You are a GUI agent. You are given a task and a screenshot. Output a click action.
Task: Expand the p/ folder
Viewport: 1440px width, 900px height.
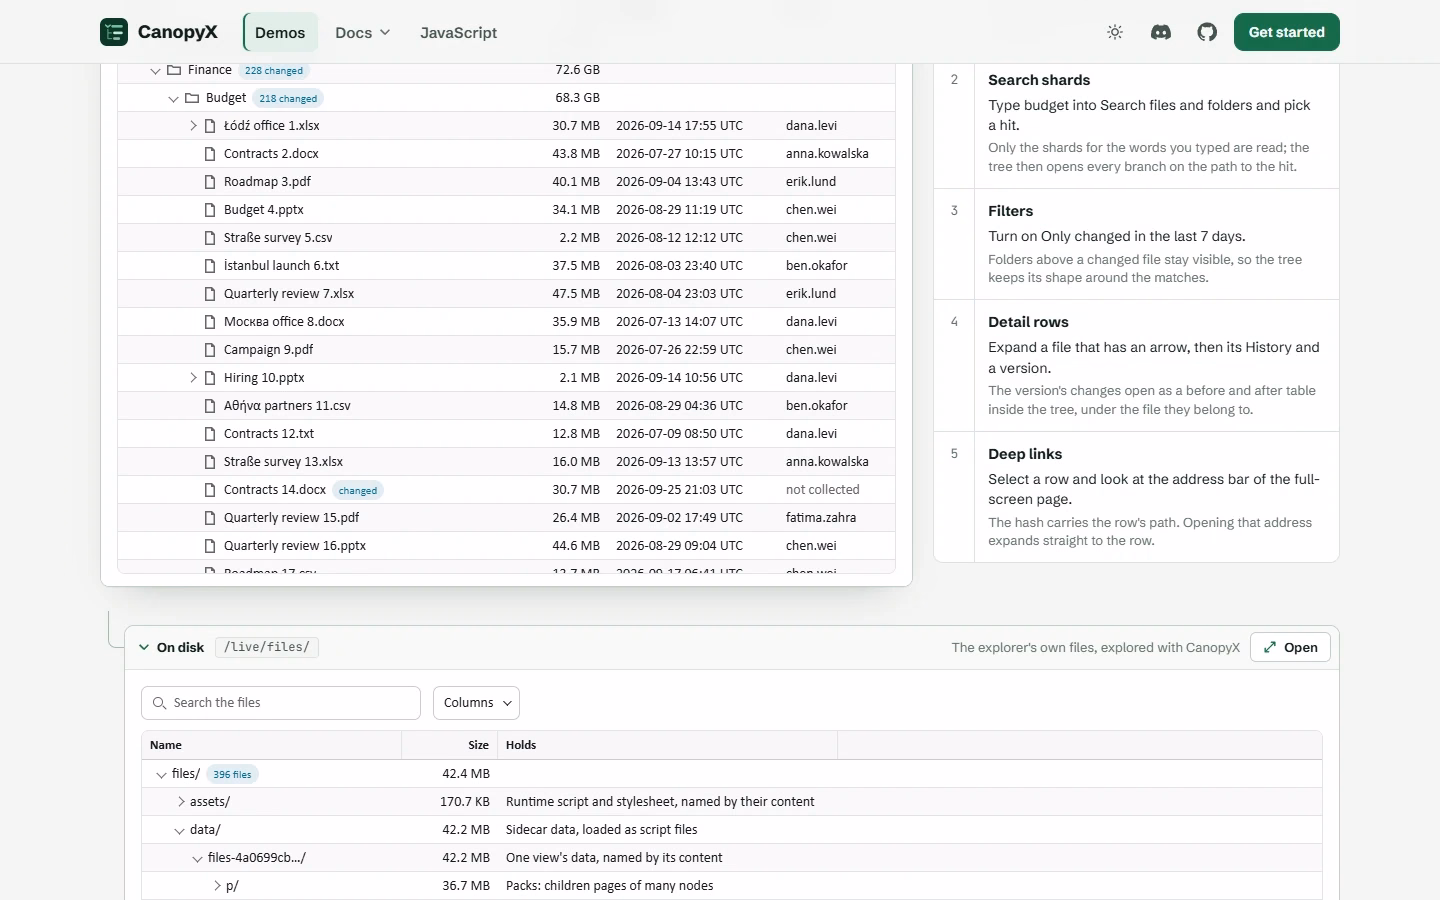(217, 886)
